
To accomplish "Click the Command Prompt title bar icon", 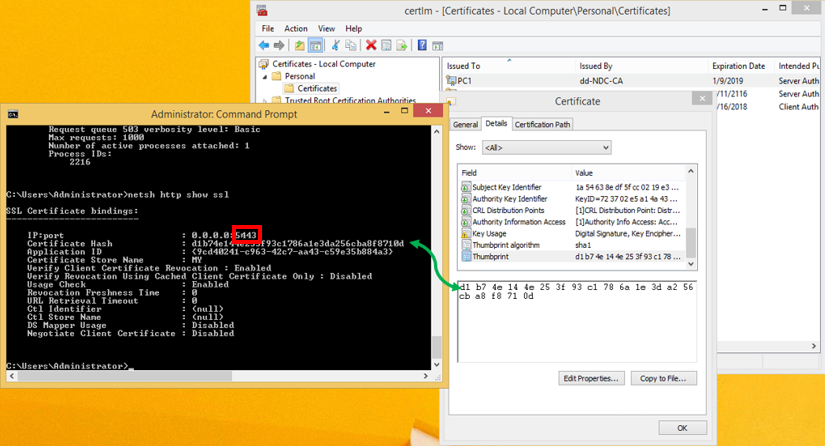I will click(x=13, y=114).
